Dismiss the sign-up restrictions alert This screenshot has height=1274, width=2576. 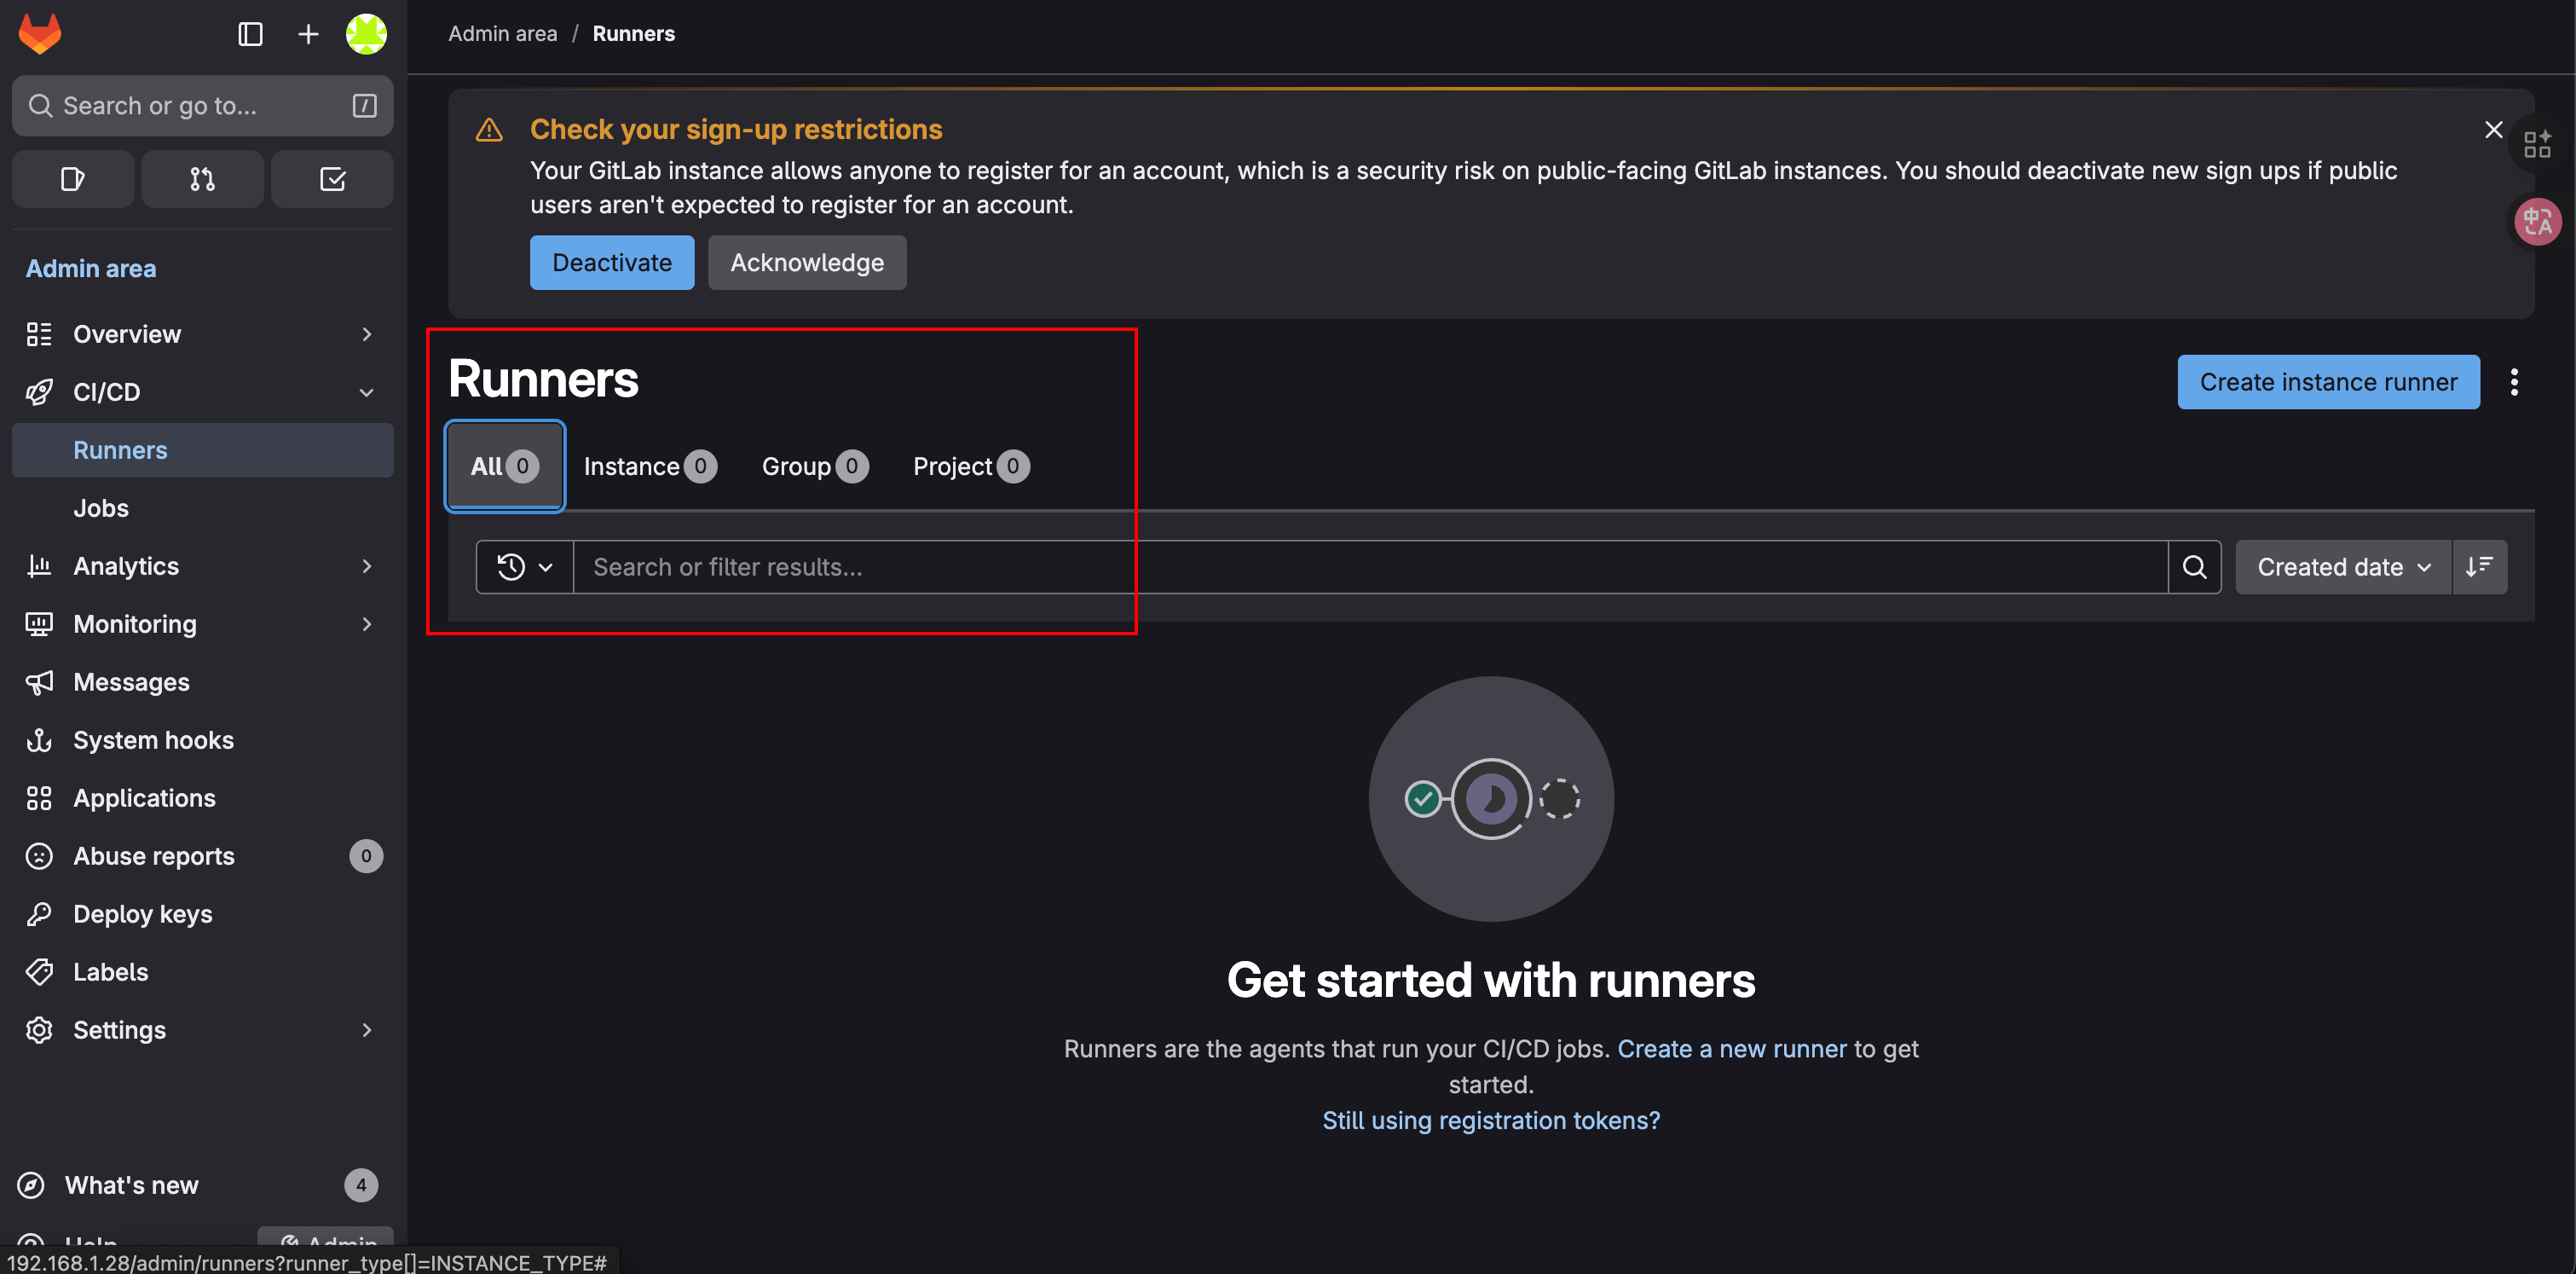pyautogui.click(x=2493, y=130)
